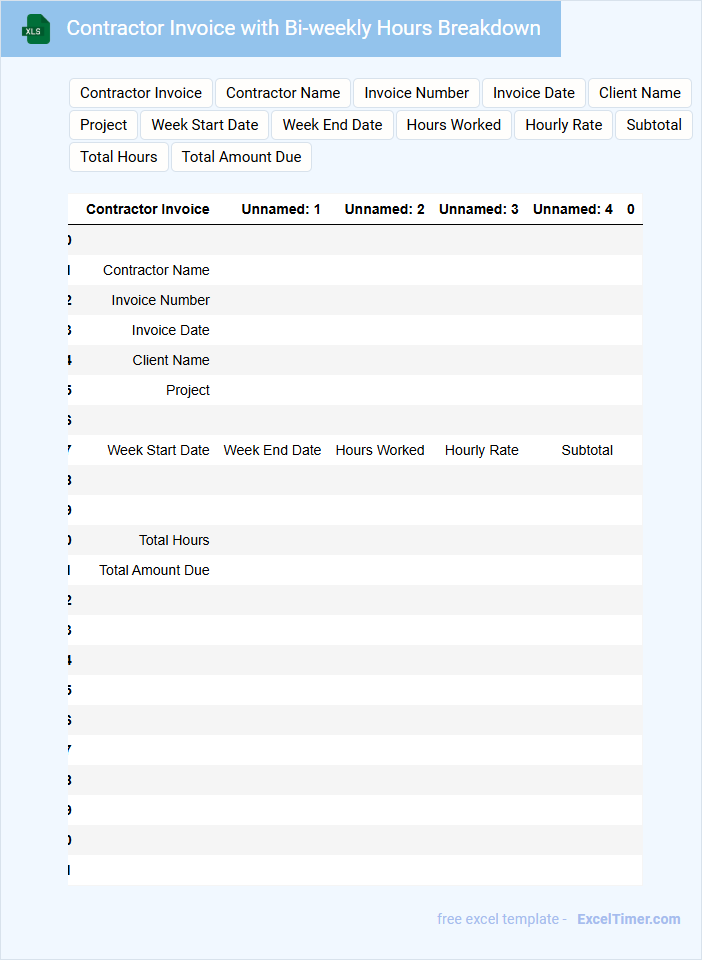Select the Week Start Date tag

pos(204,125)
